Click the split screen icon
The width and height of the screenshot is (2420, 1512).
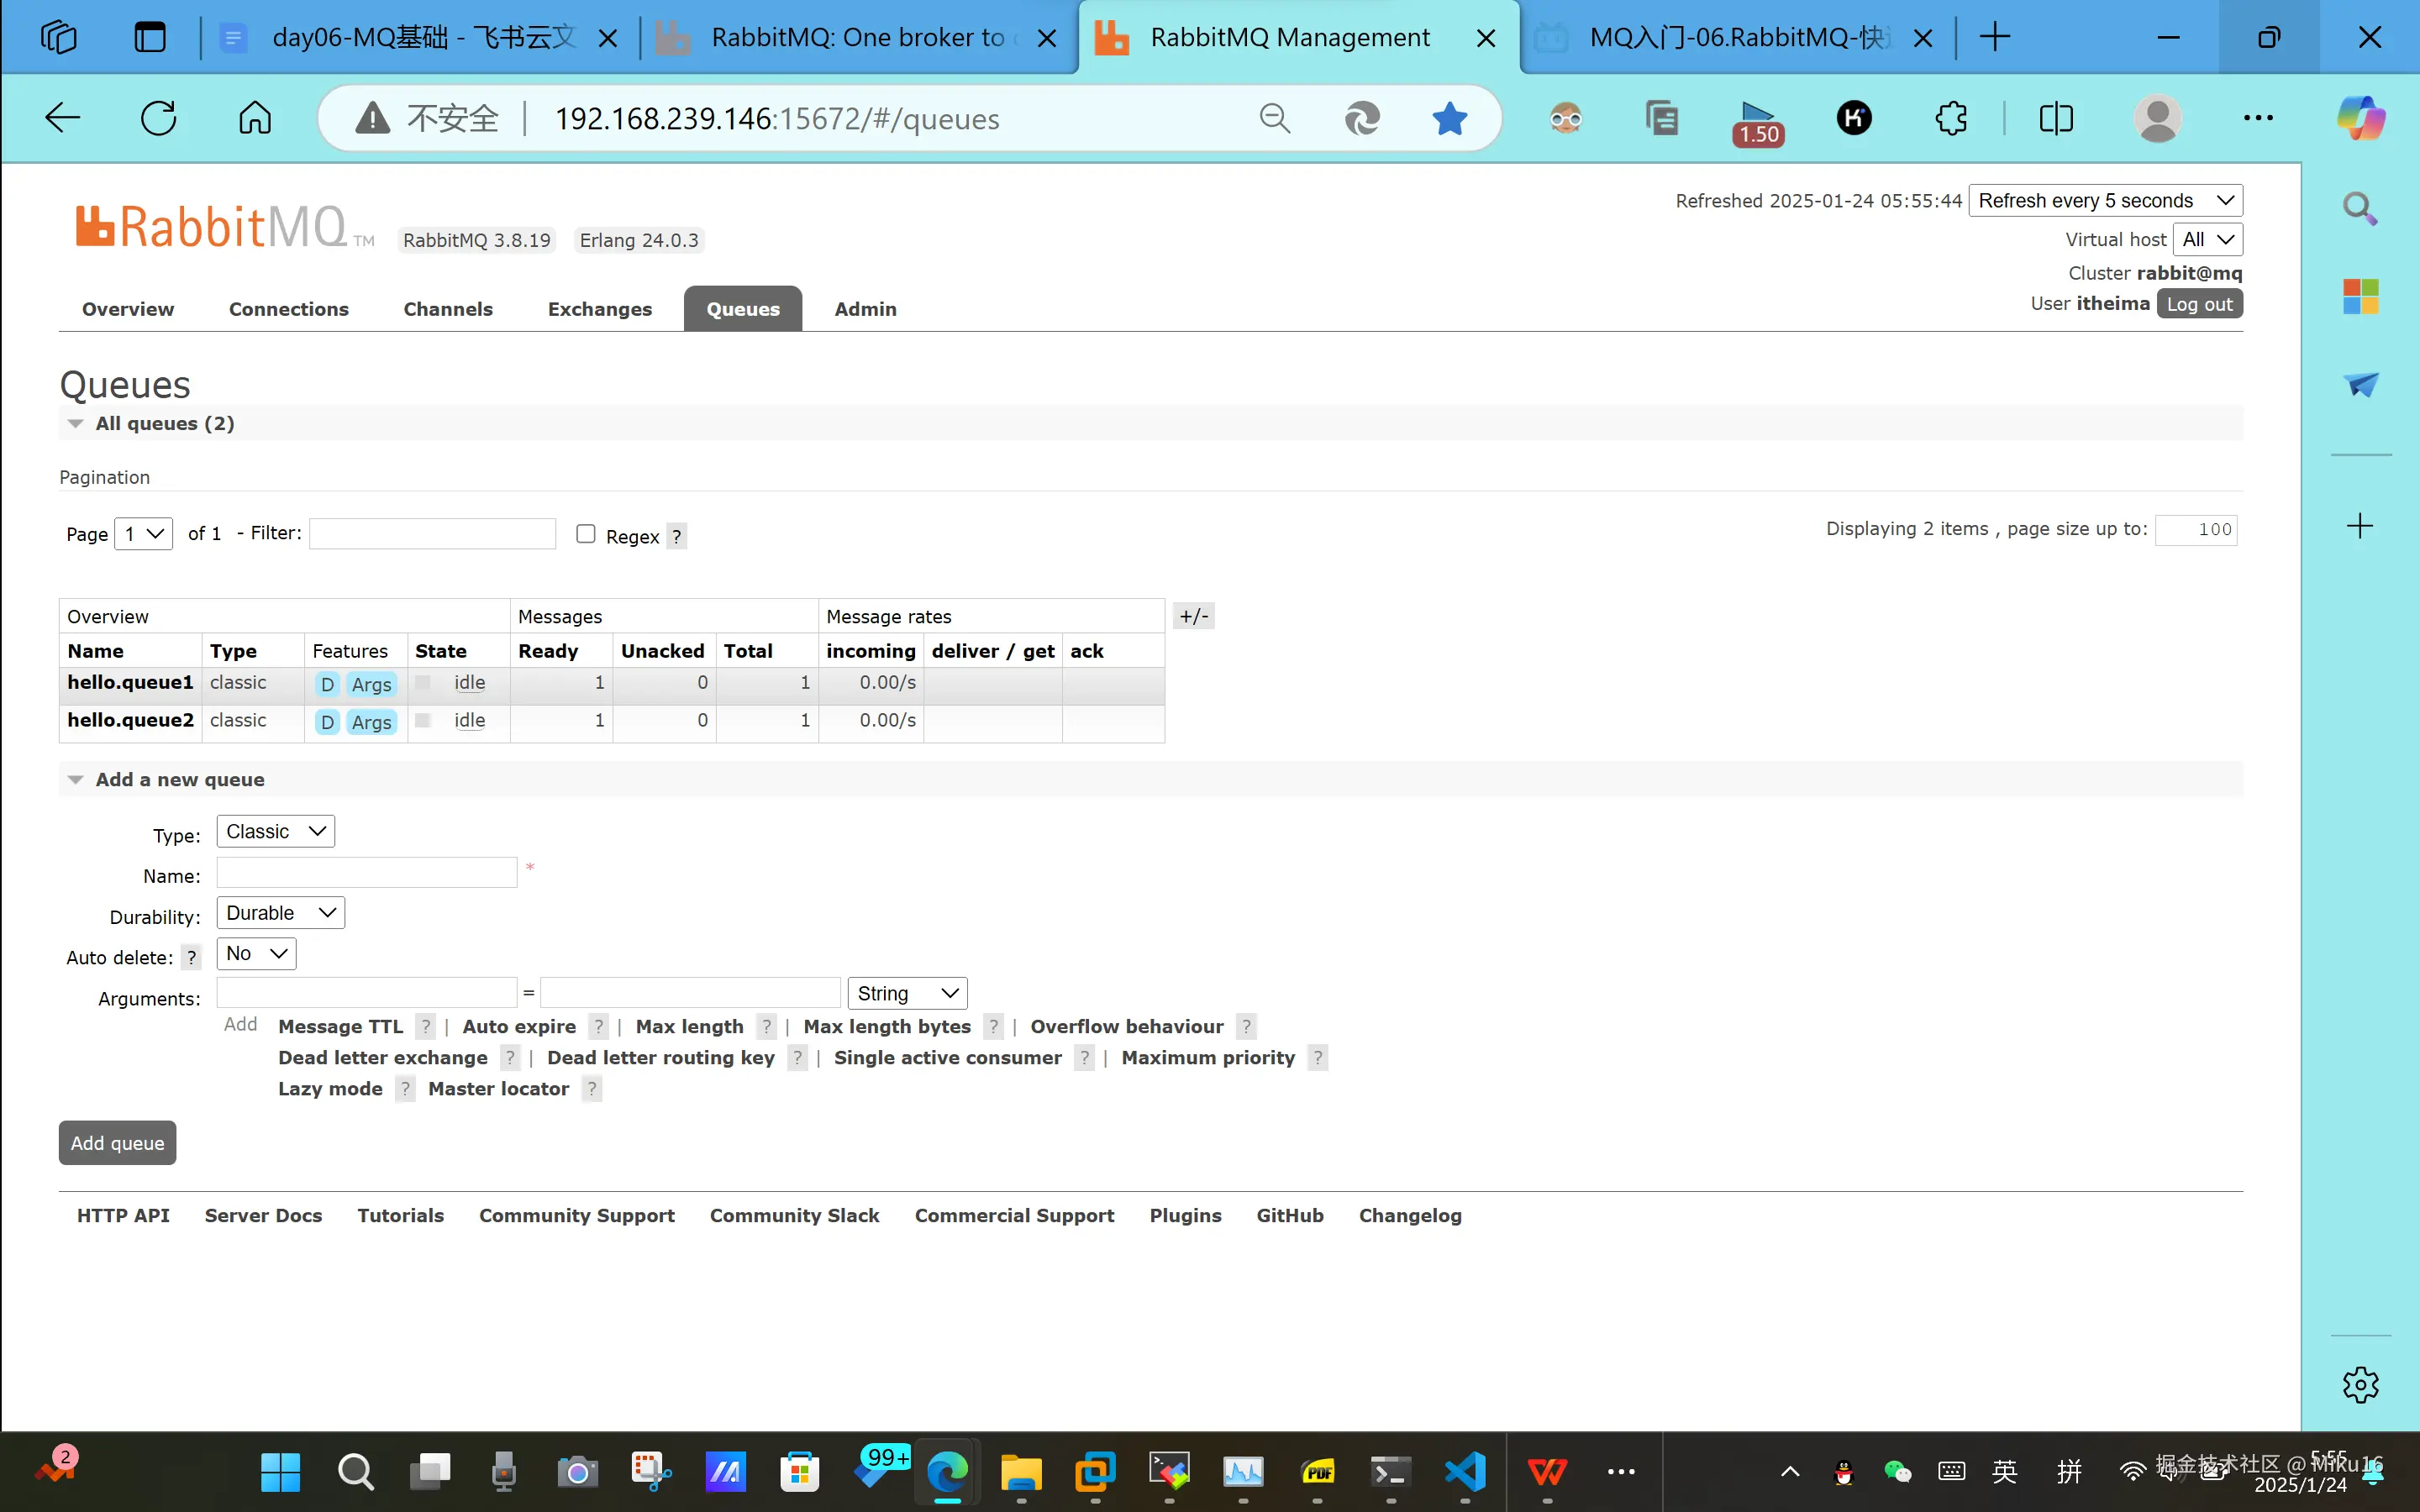(x=2056, y=118)
